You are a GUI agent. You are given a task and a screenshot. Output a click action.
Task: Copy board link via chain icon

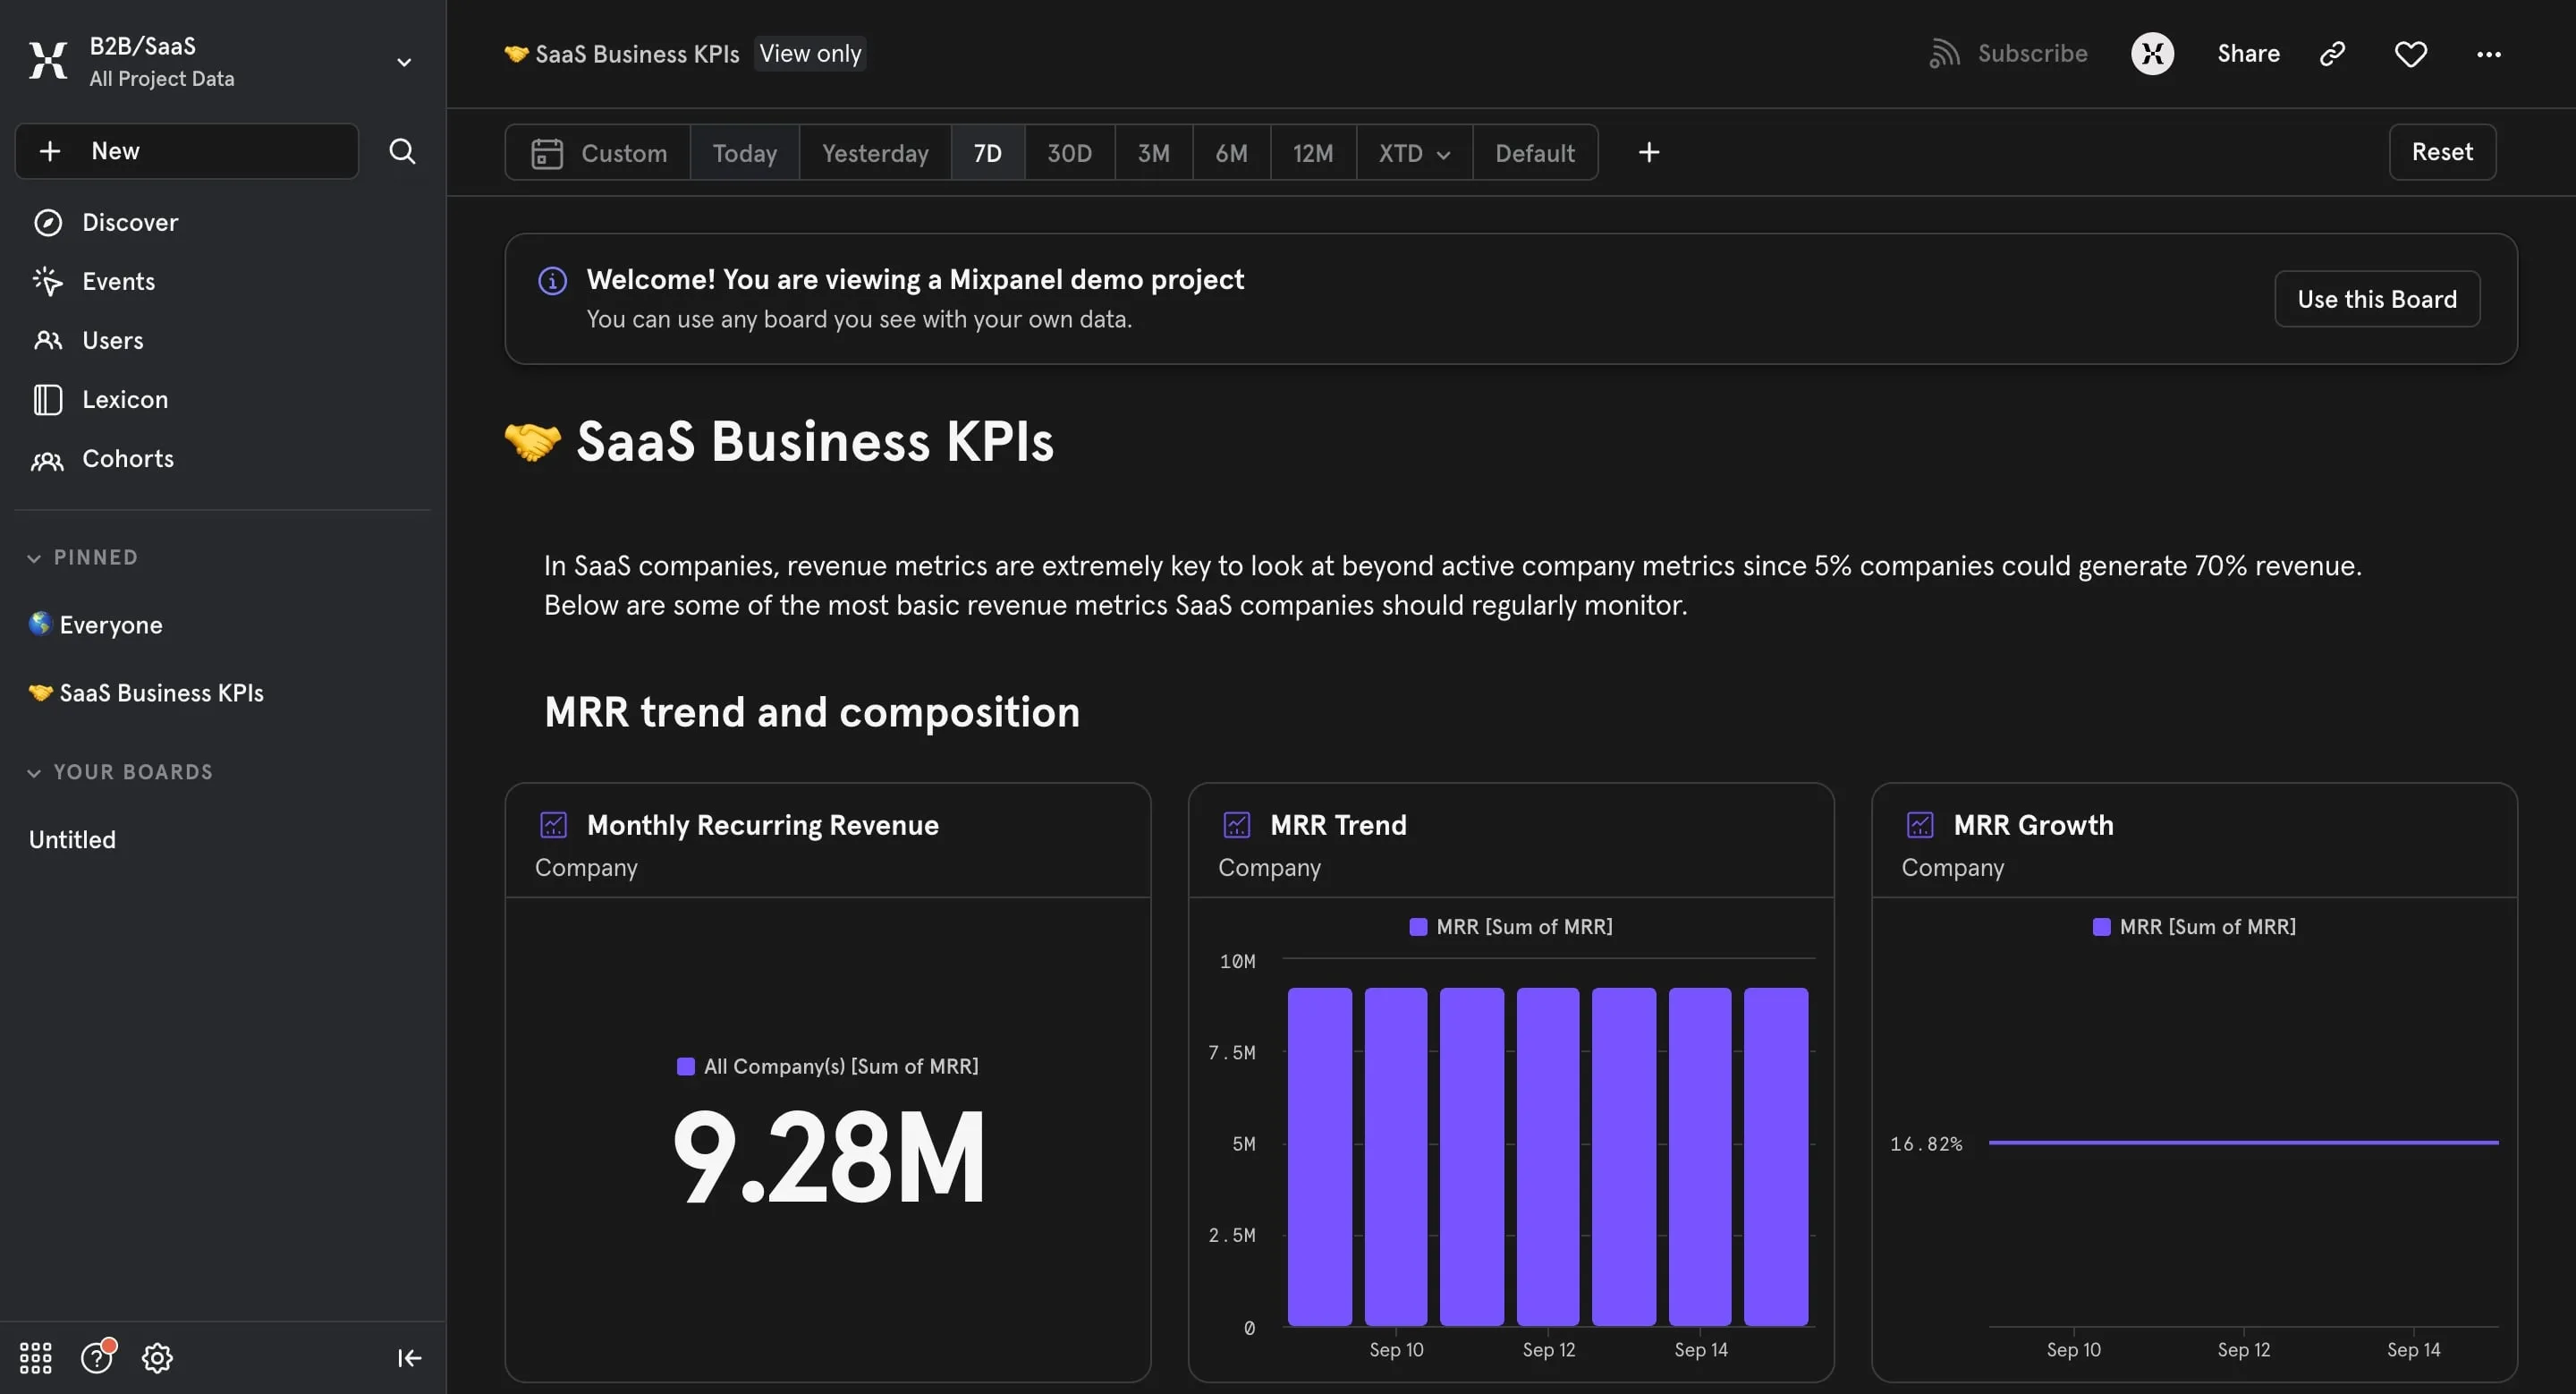click(2332, 53)
